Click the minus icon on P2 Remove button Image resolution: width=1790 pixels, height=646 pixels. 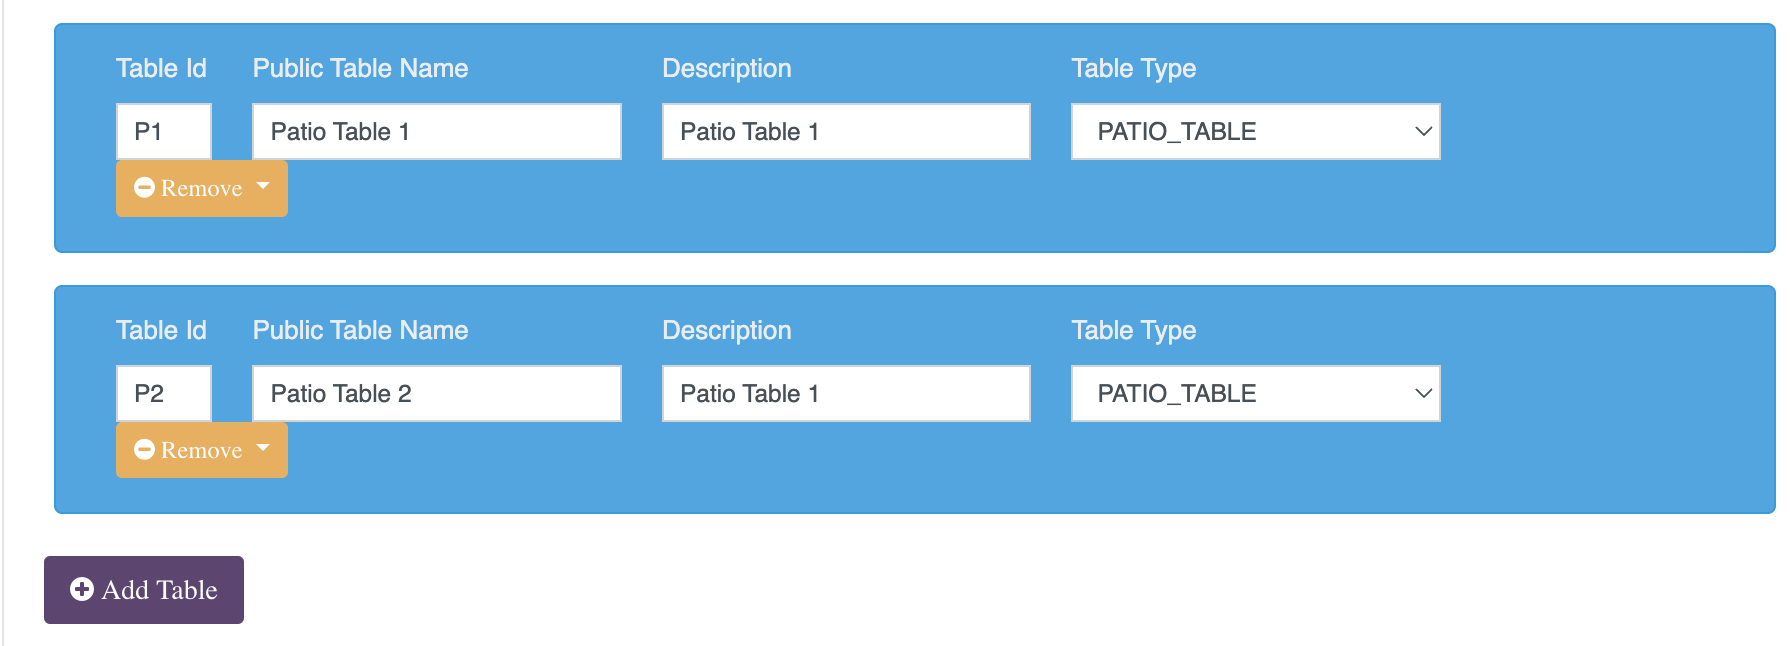[144, 450]
